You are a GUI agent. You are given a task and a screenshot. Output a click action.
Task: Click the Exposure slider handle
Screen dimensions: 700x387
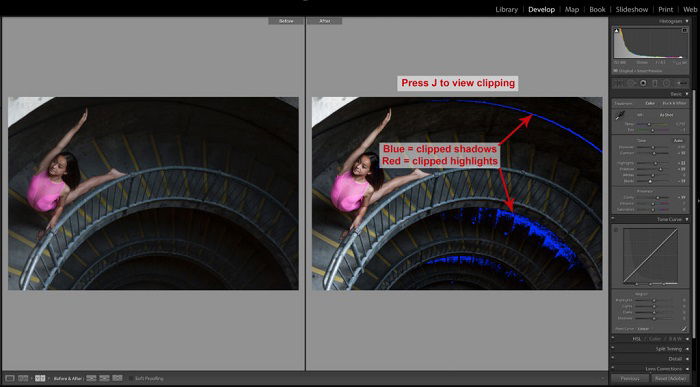tap(653, 147)
